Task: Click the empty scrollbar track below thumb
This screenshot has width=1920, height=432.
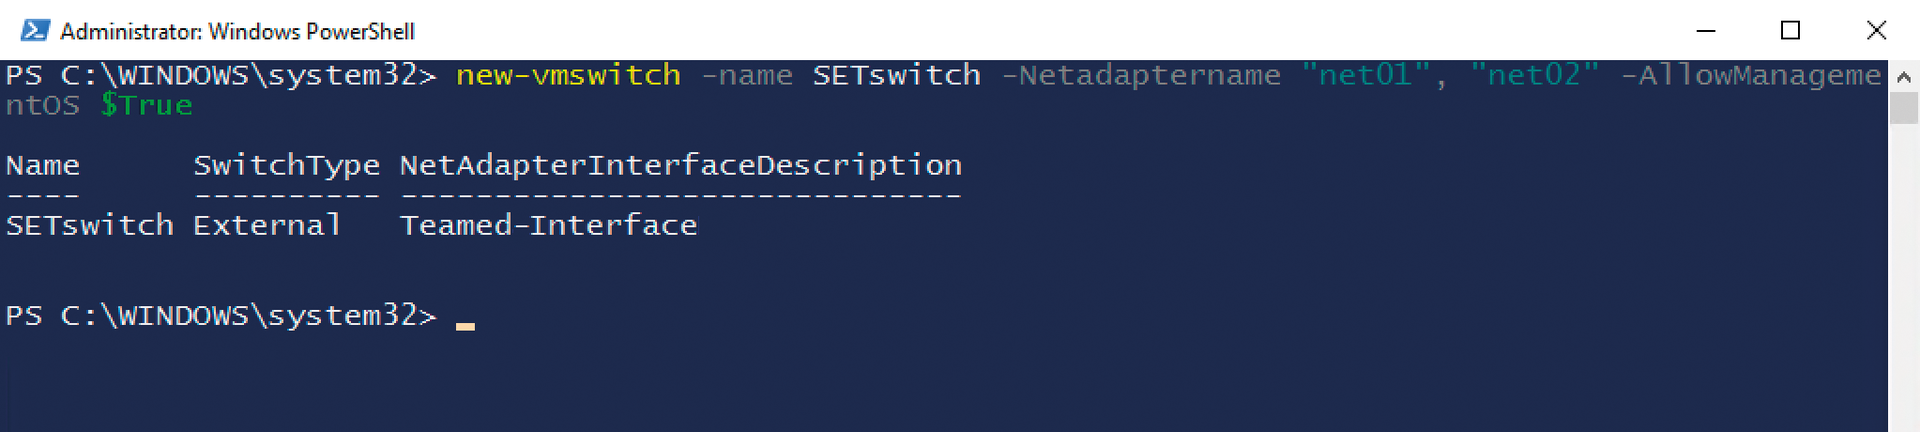Action: pos(1904,278)
